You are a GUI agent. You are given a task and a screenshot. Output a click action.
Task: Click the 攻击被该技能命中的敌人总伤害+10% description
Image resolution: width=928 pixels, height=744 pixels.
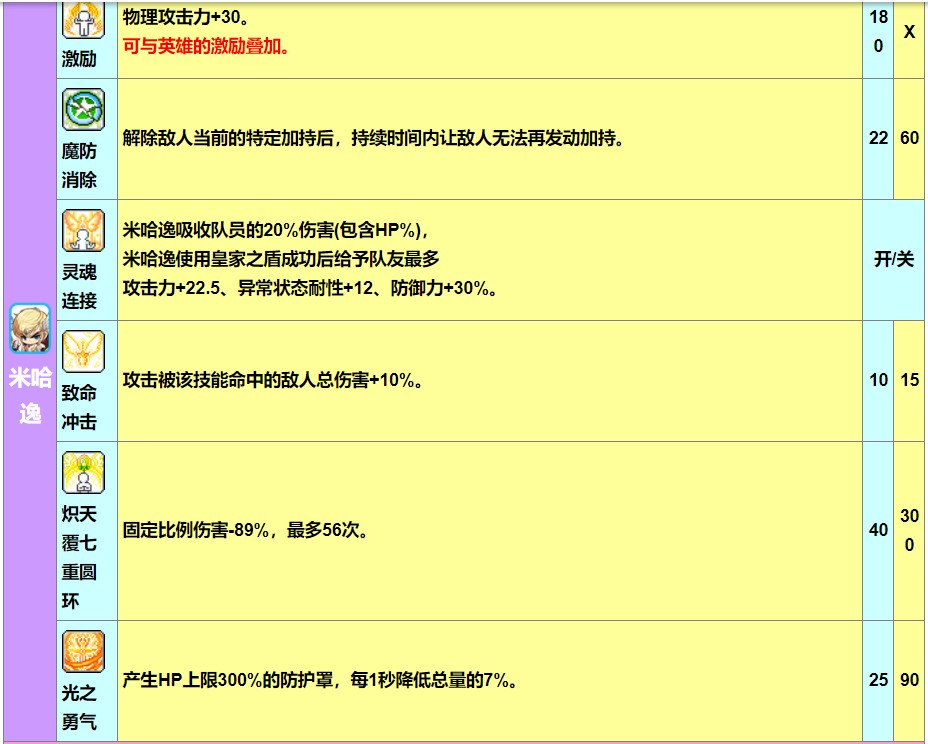click(272, 380)
